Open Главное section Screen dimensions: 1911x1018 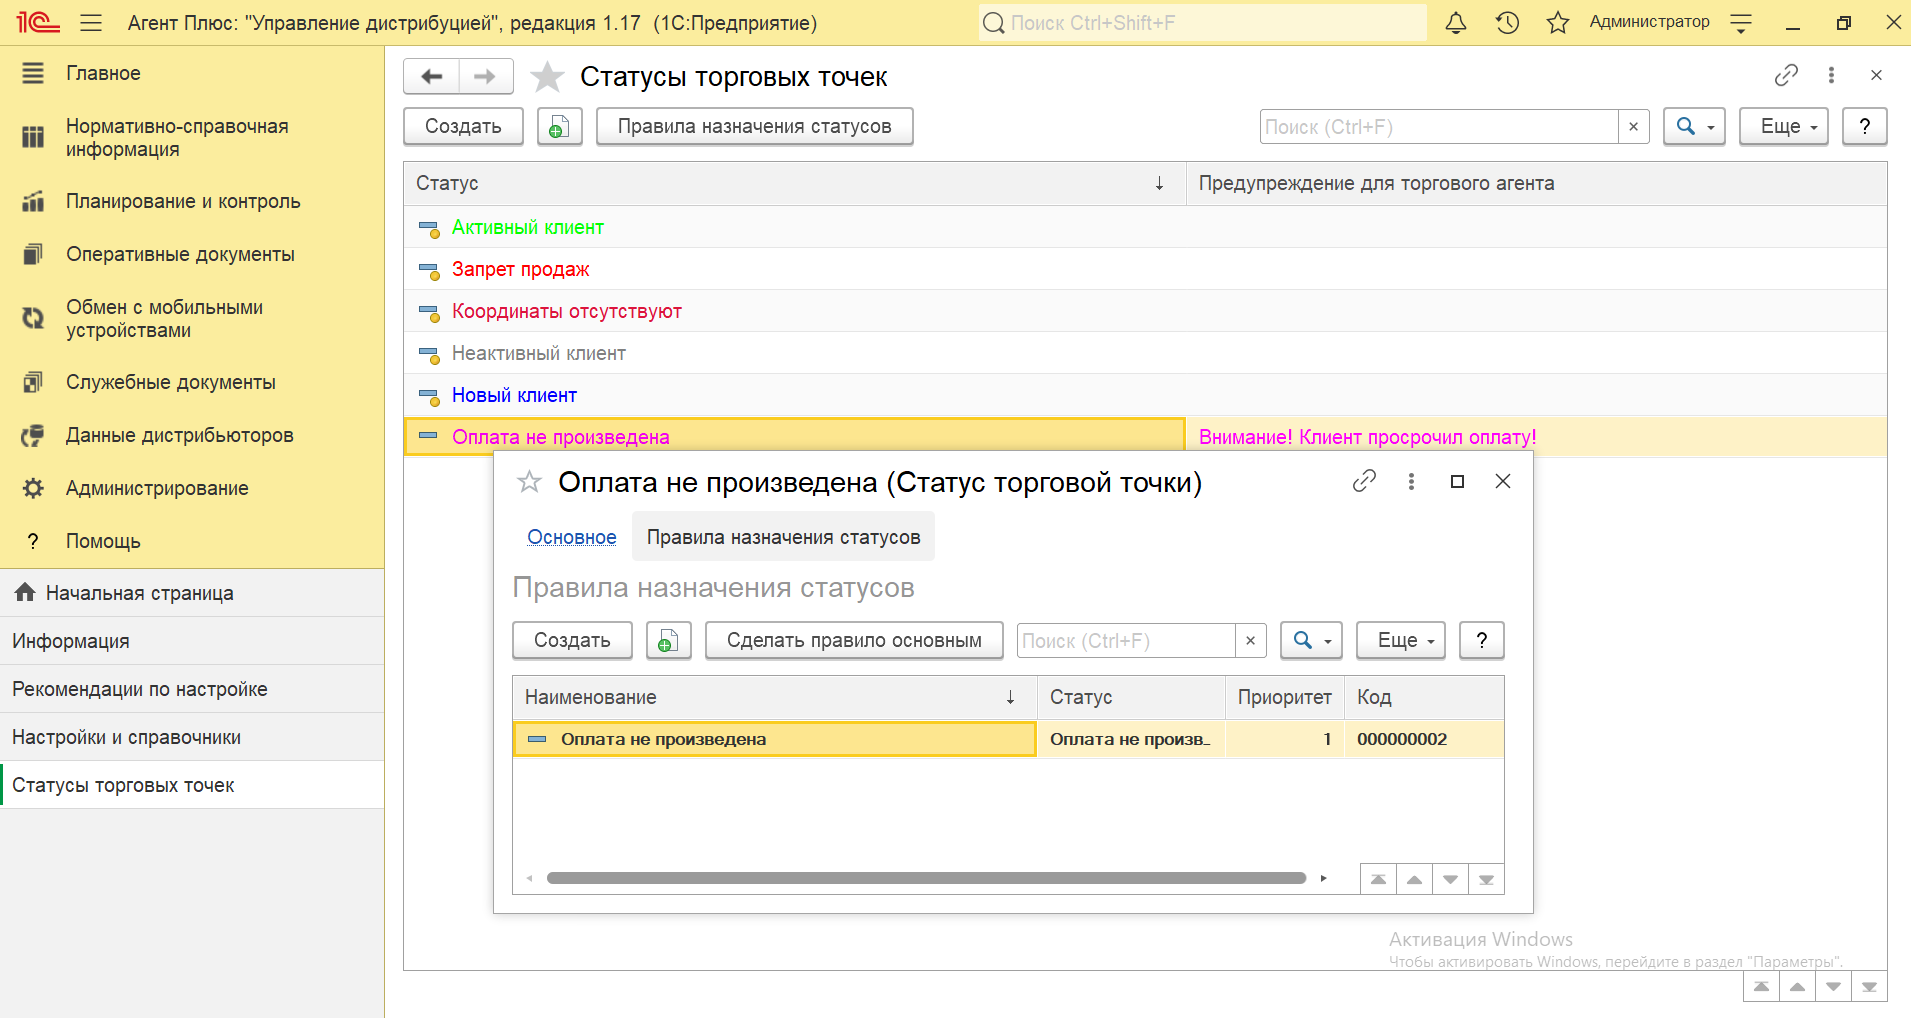[192, 73]
